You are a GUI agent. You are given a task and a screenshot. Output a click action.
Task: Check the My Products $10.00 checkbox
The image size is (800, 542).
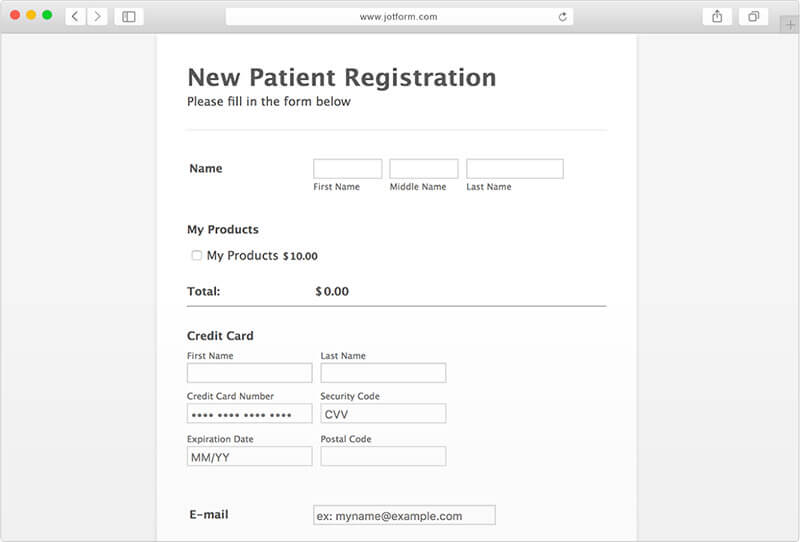click(x=197, y=256)
